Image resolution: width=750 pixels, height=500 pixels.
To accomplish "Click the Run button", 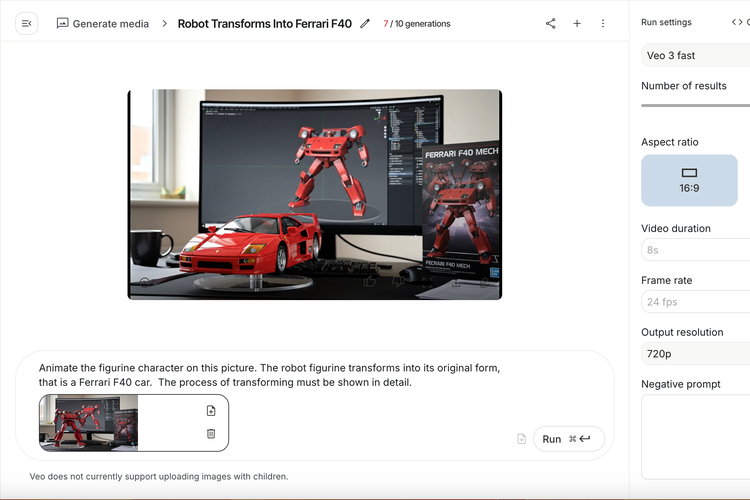I will click(x=569, y=439).
